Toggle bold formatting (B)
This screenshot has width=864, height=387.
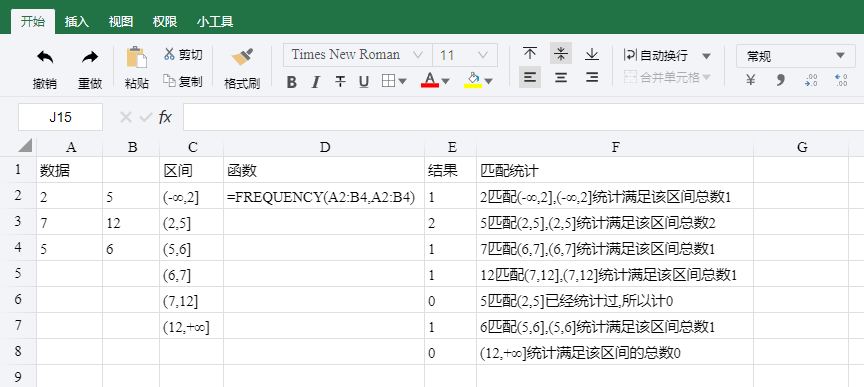291,82
